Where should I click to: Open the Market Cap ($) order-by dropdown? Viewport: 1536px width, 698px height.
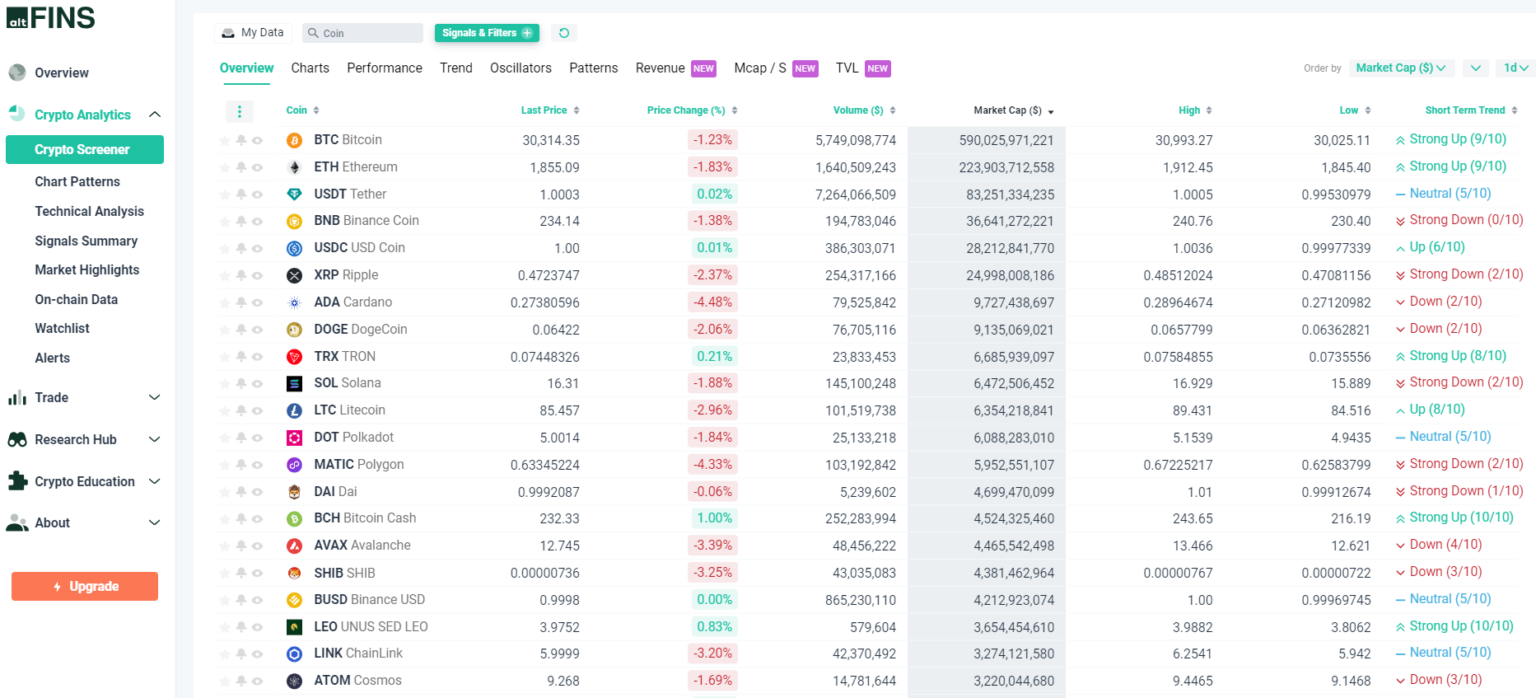pyautogui.click(x=1402, y=67)
